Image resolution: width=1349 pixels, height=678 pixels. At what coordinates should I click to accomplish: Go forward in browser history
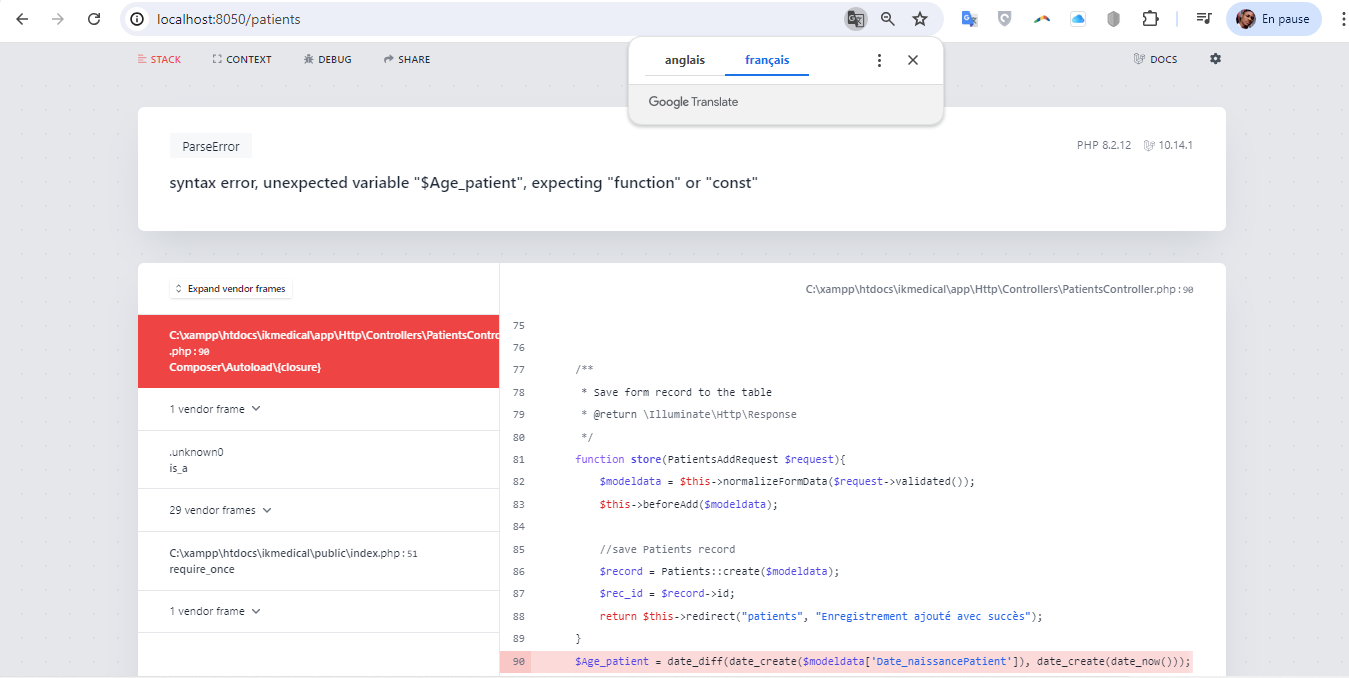pyautogui.click(x=58, y=19)
